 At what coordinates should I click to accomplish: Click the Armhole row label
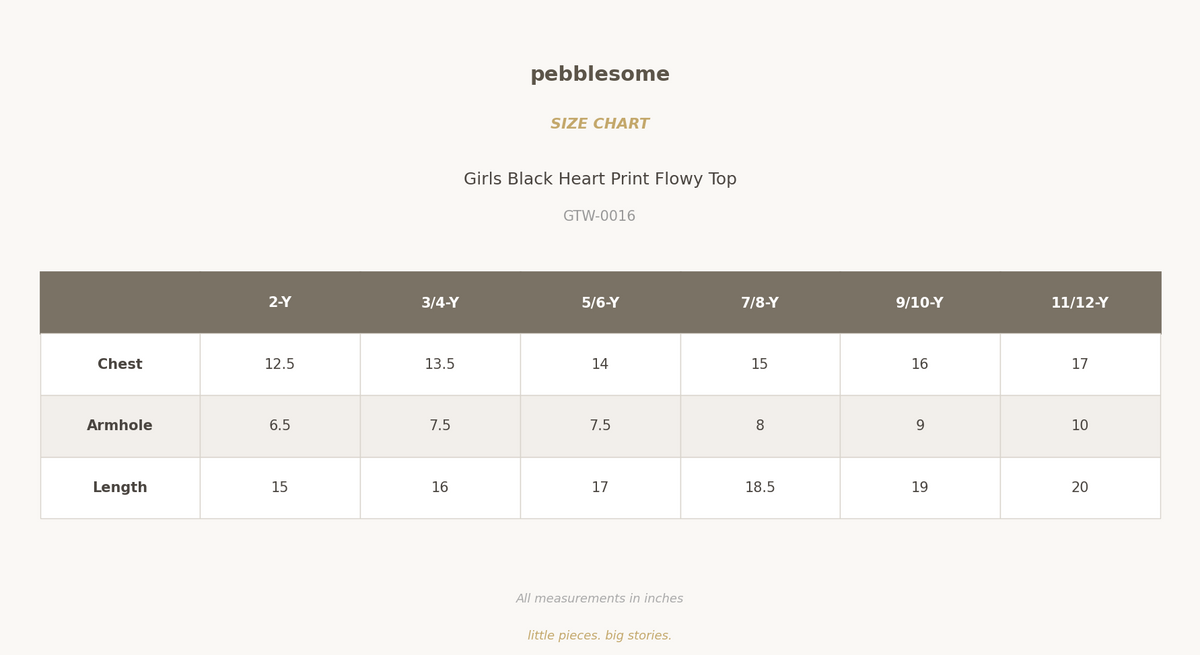click(120, 426)
